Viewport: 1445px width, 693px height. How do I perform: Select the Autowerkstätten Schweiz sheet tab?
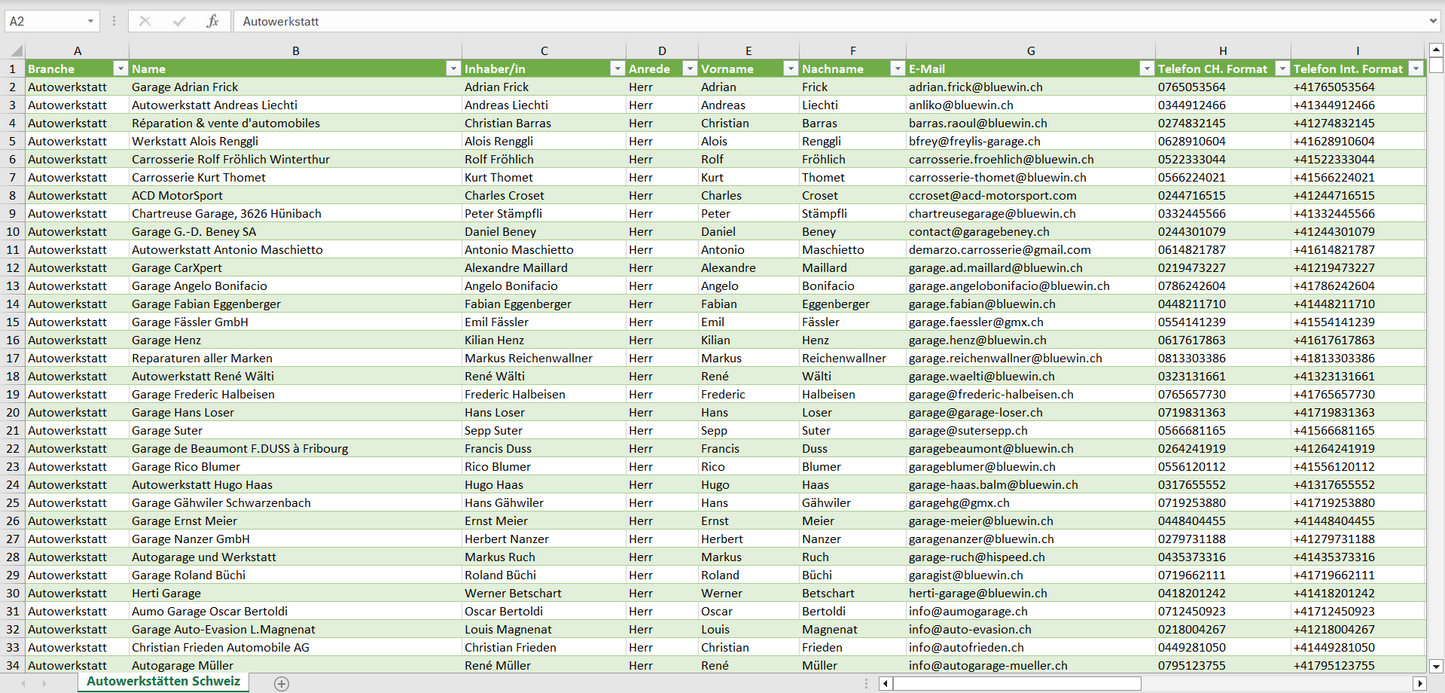click(163, 681)
